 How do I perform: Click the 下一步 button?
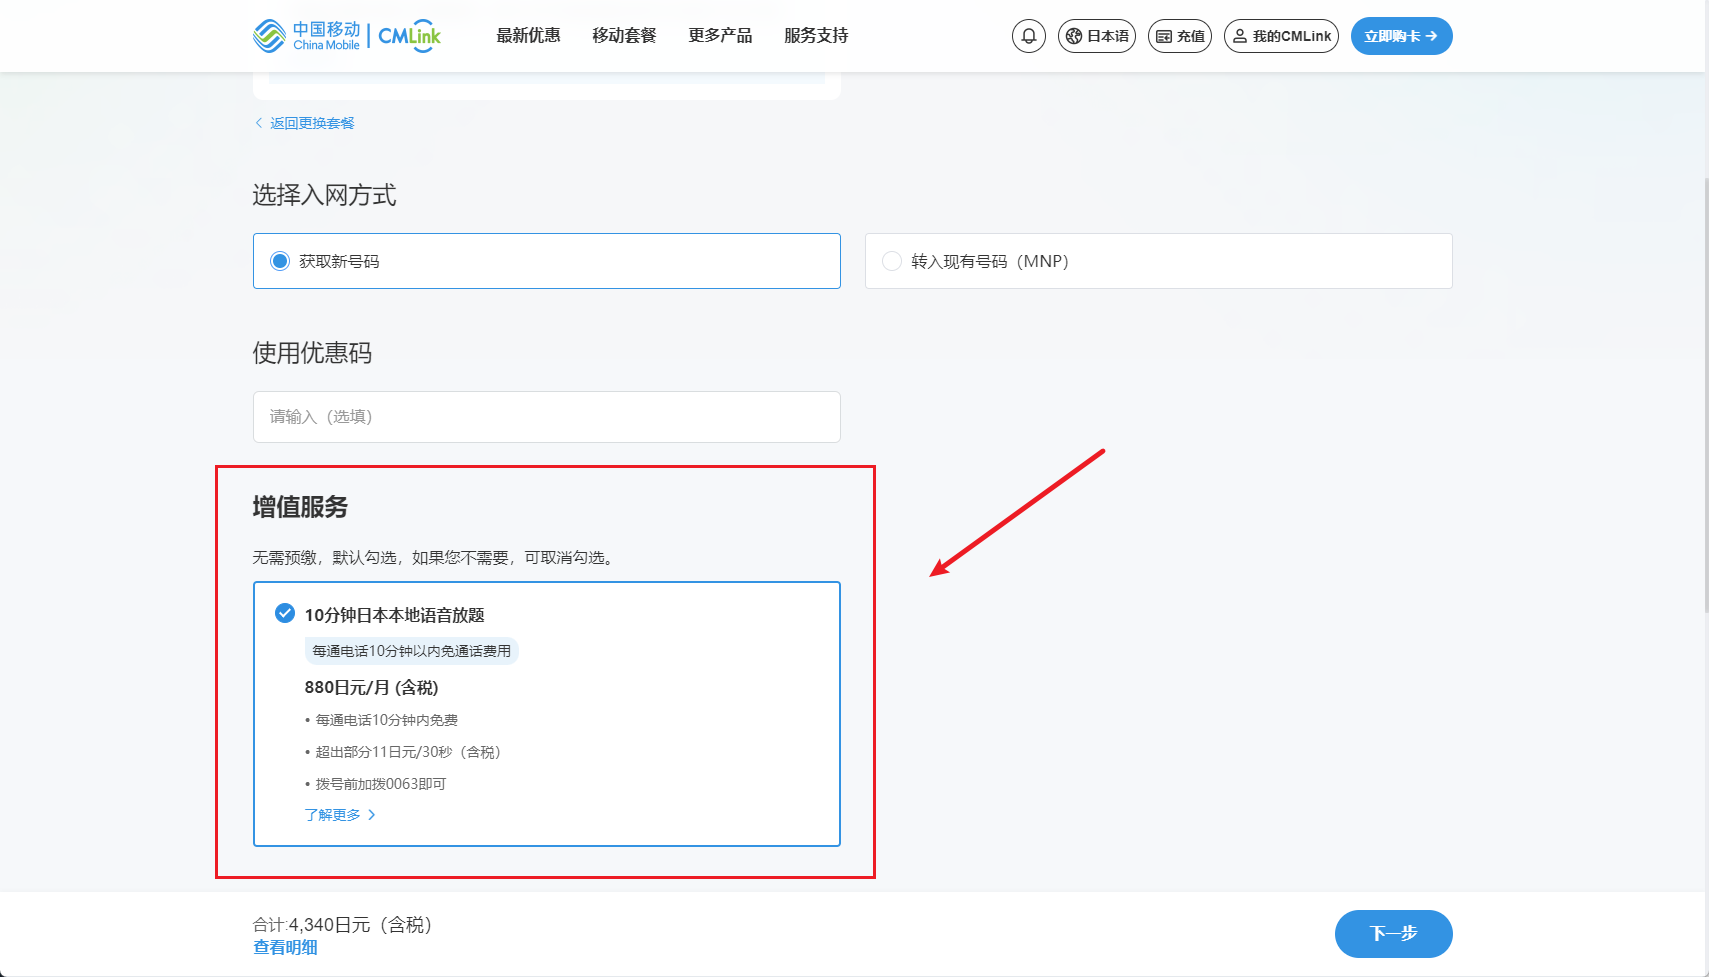point(1393,933)
